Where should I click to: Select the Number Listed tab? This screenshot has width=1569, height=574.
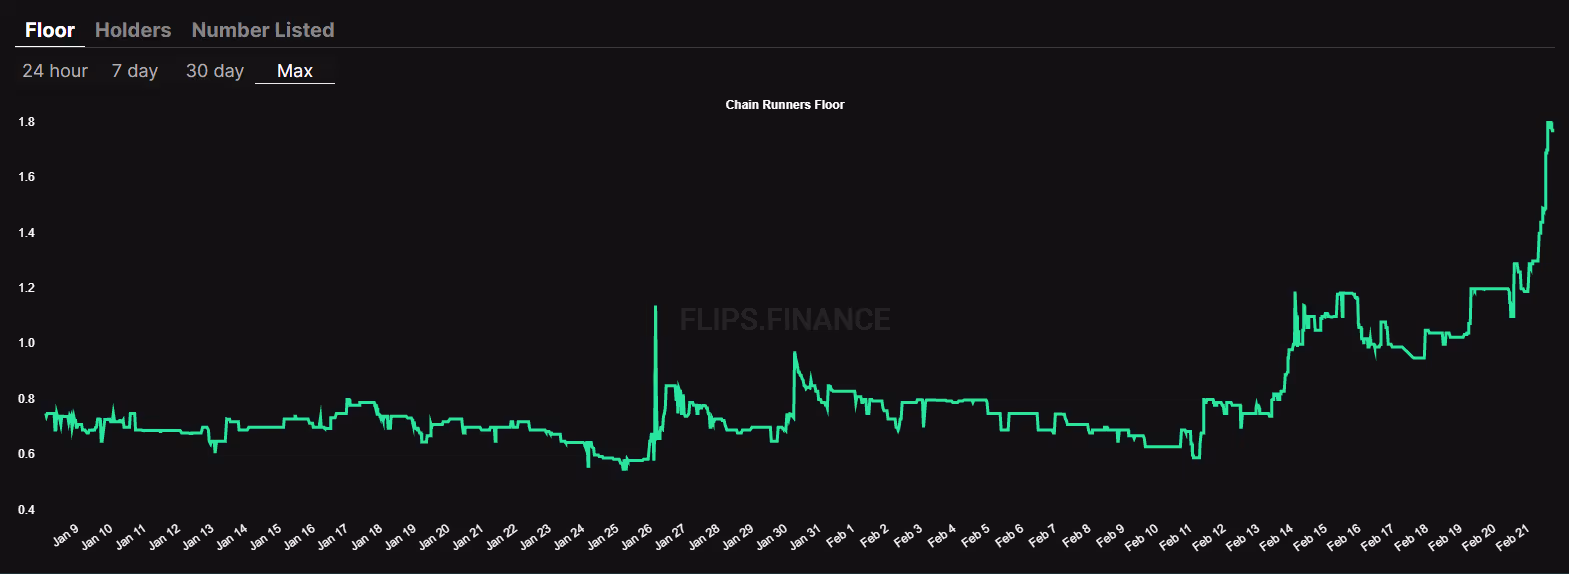[x=263, y=30]
